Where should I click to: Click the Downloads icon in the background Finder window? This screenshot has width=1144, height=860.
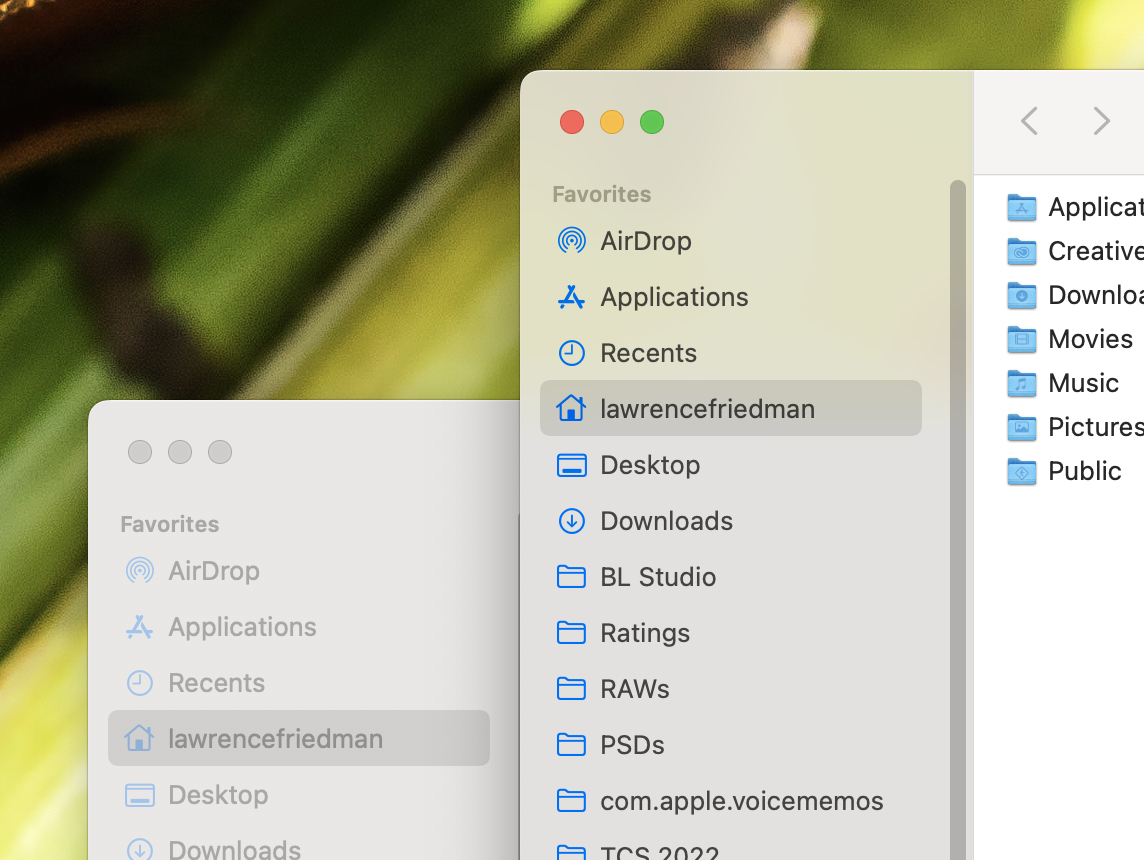tap(139, 849)
